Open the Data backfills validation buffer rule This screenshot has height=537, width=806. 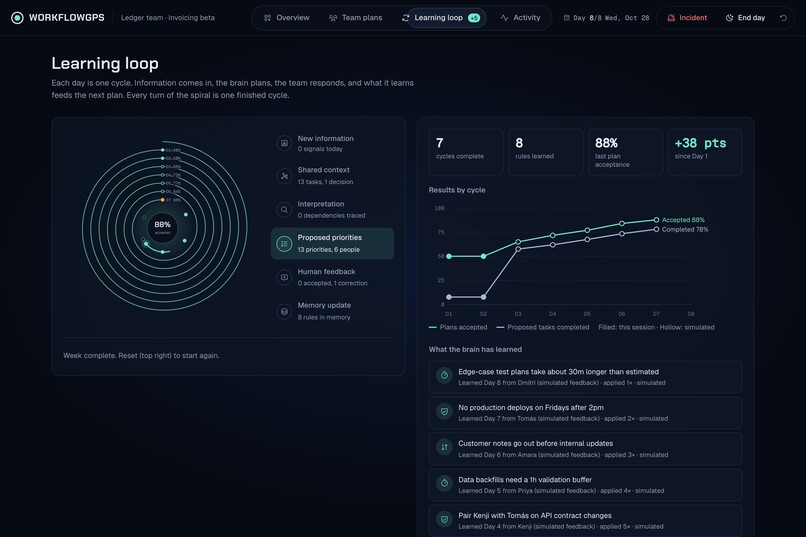585,485
